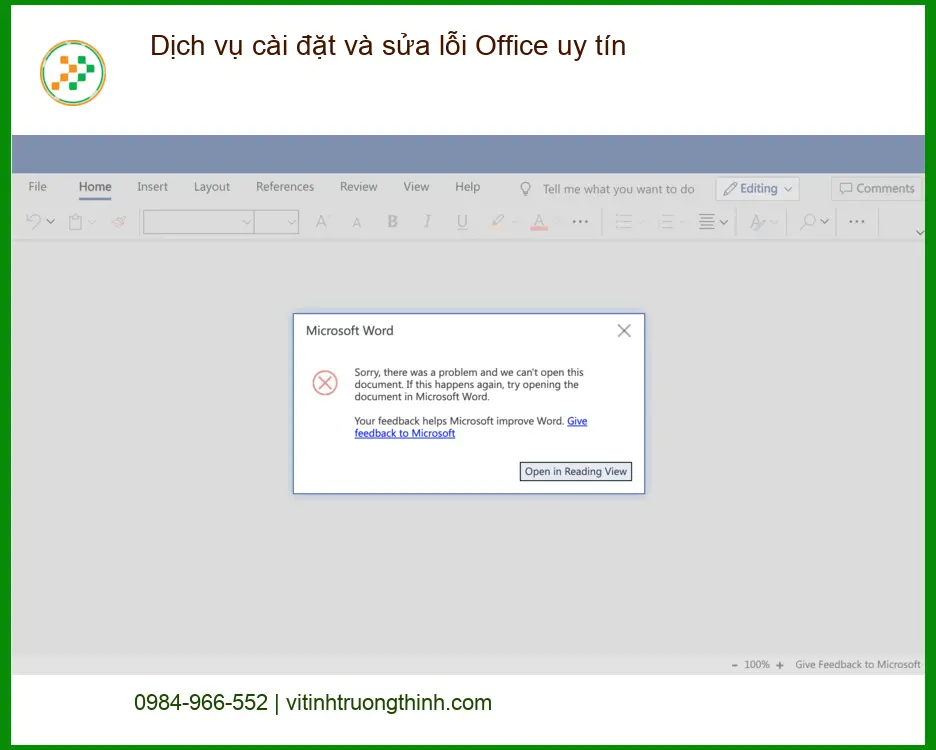Go to the References tab
The image size is (936, 750).
(285, 187)
